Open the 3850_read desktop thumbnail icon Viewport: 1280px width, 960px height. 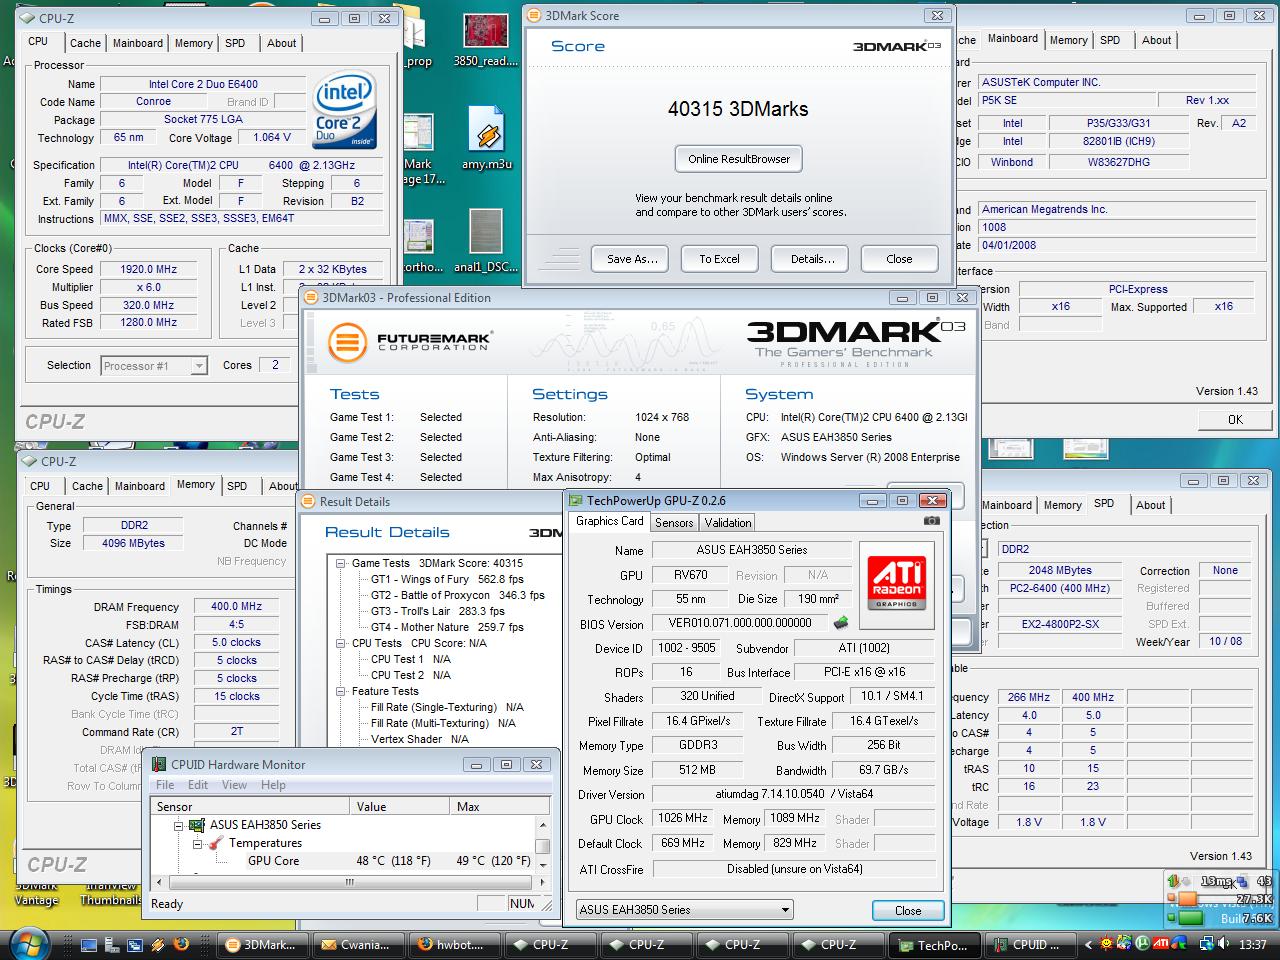[x=487, y=40]
